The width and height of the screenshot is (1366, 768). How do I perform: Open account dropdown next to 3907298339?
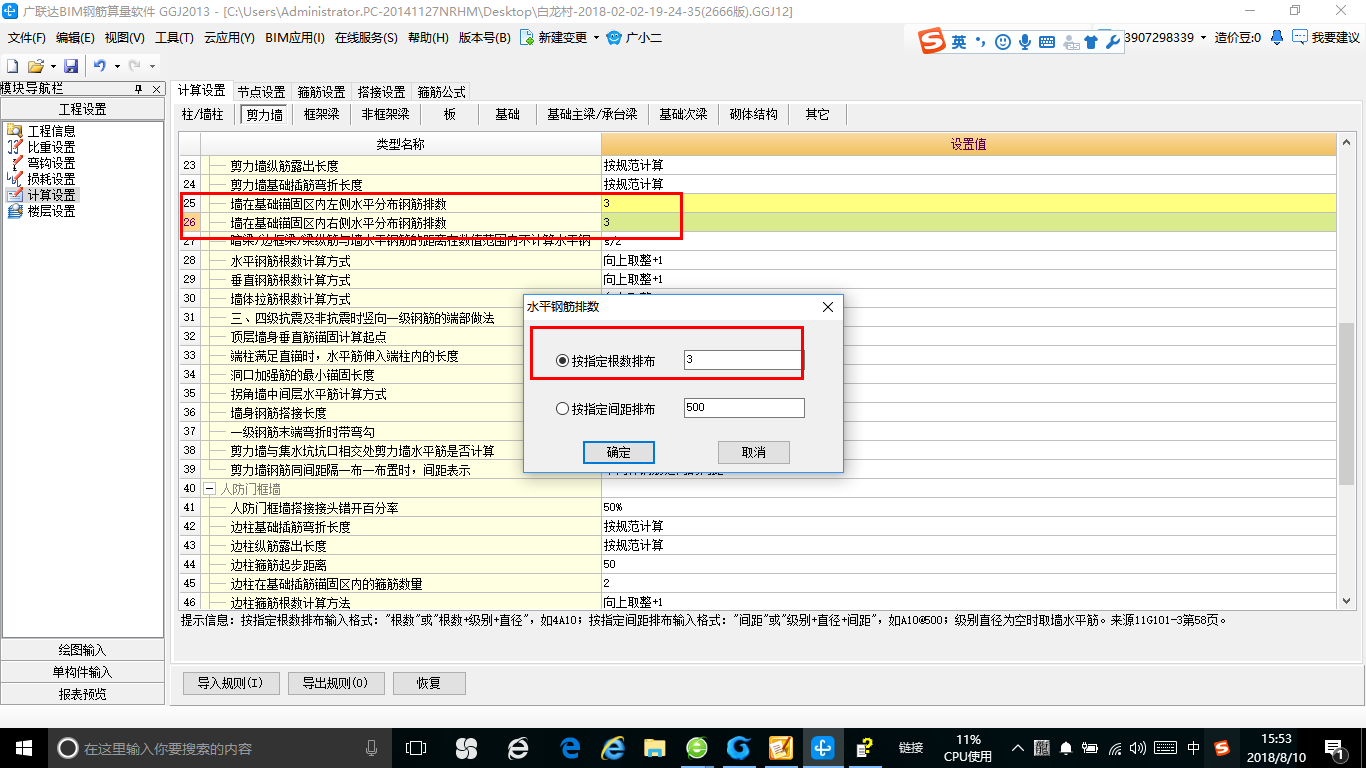tap(1203, 38)
